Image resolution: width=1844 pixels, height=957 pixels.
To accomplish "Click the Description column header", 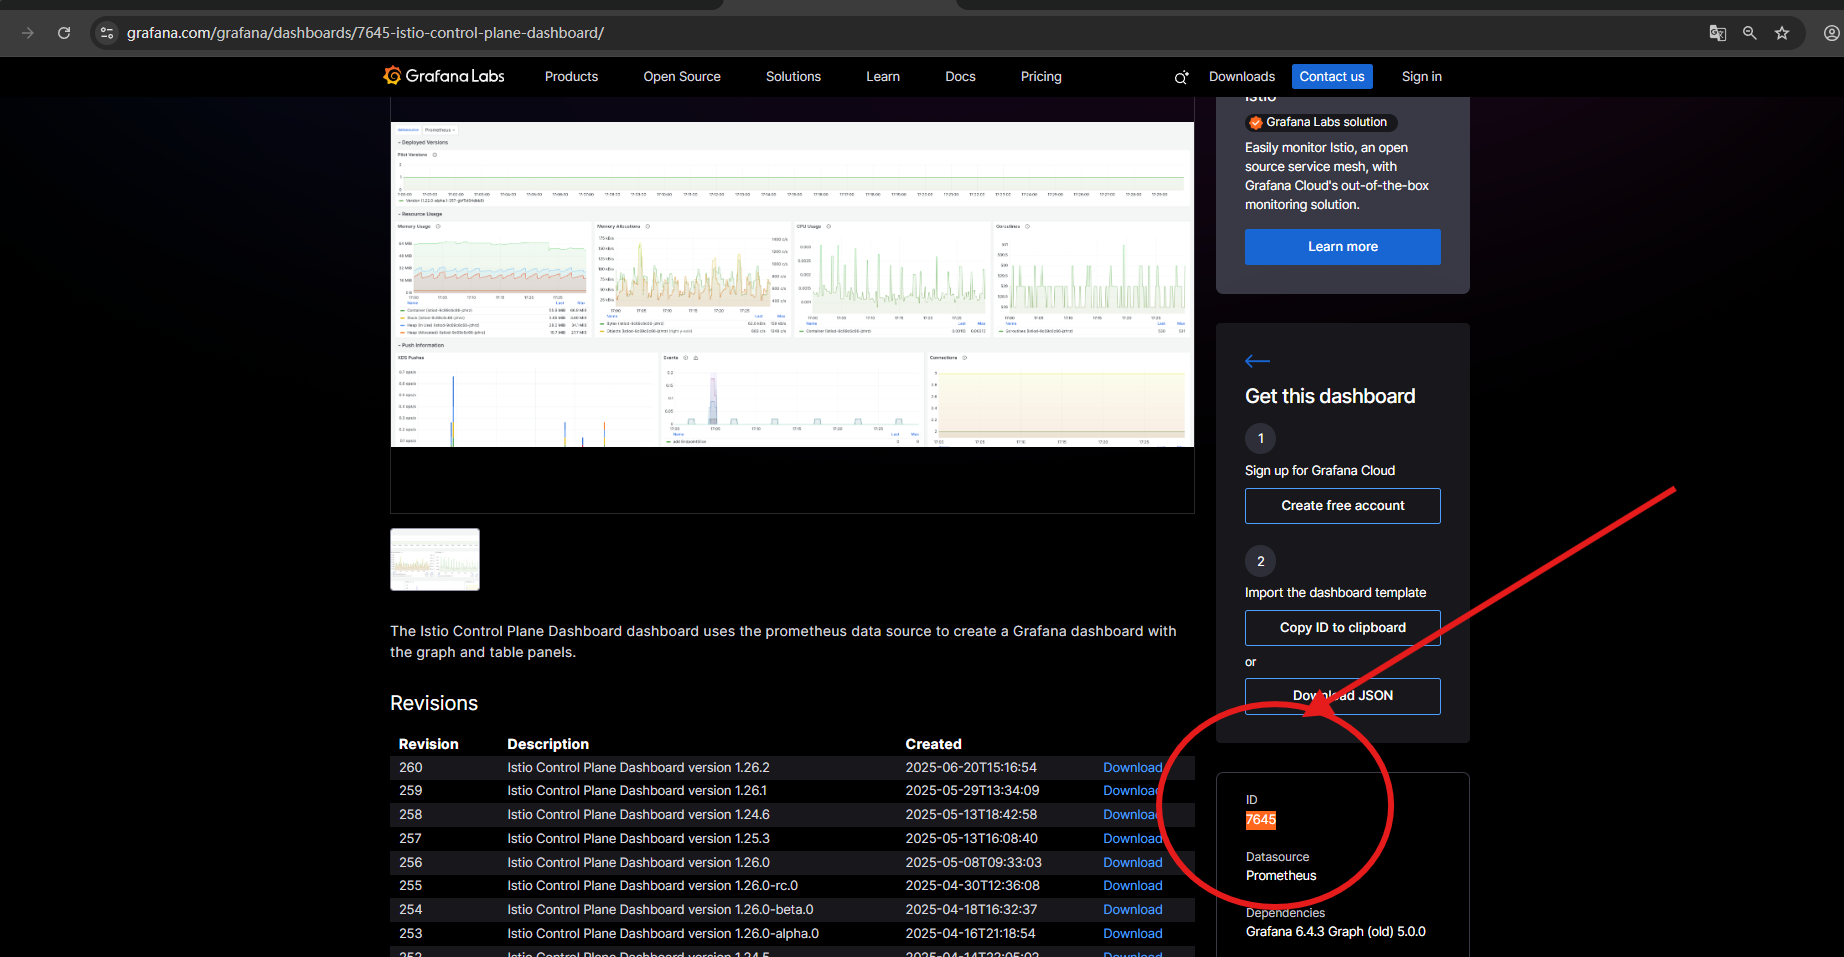I will [548, 744].
